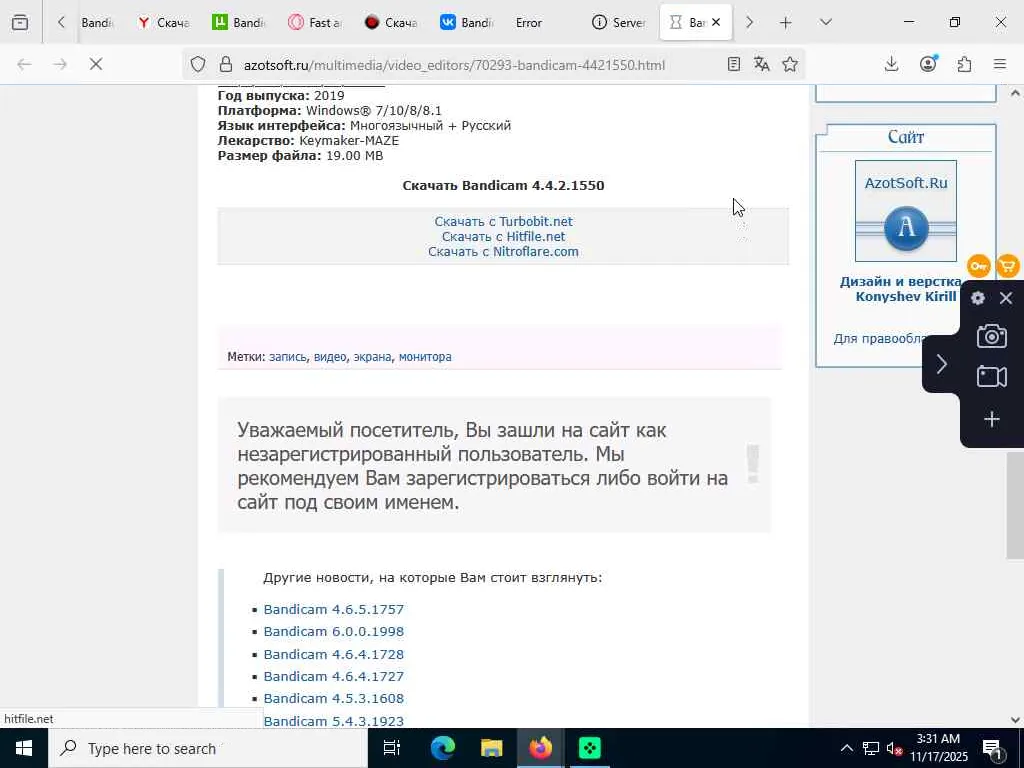Screen dimensions: 1024x768
Task: Open Firefox View tab list icon
Action: click(x=20, y=22)
